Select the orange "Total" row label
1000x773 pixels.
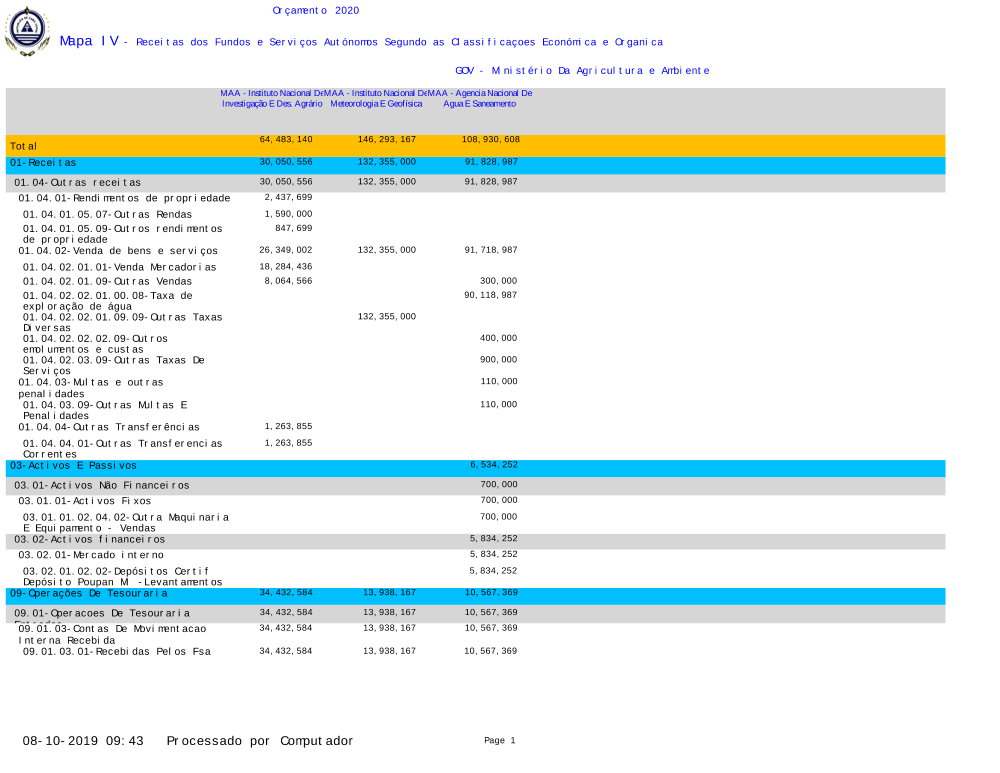coord(24,147)
